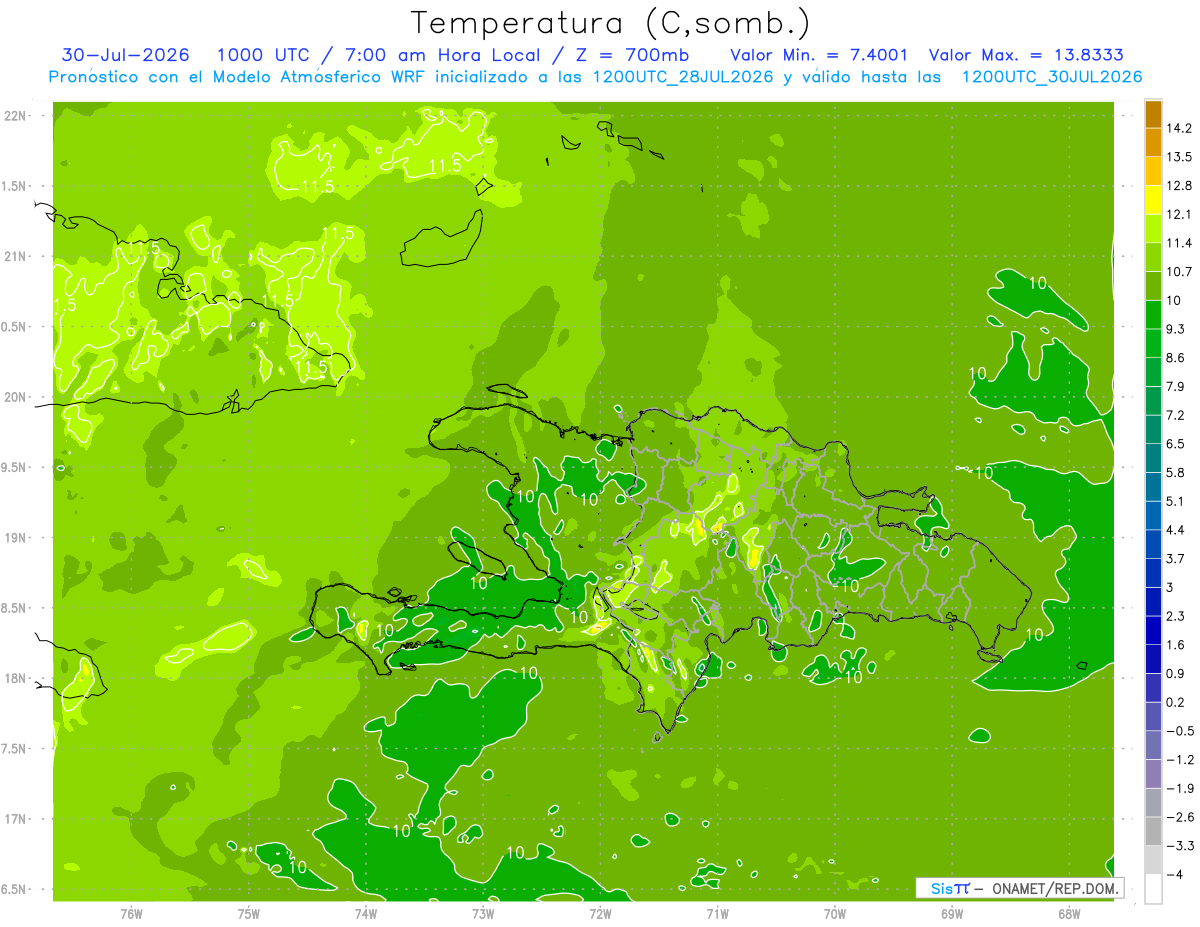The image size is (1200, 927).
Task: Click the 68W longitude axis label
Action: pyautogui.click(x=1069, y=913)
